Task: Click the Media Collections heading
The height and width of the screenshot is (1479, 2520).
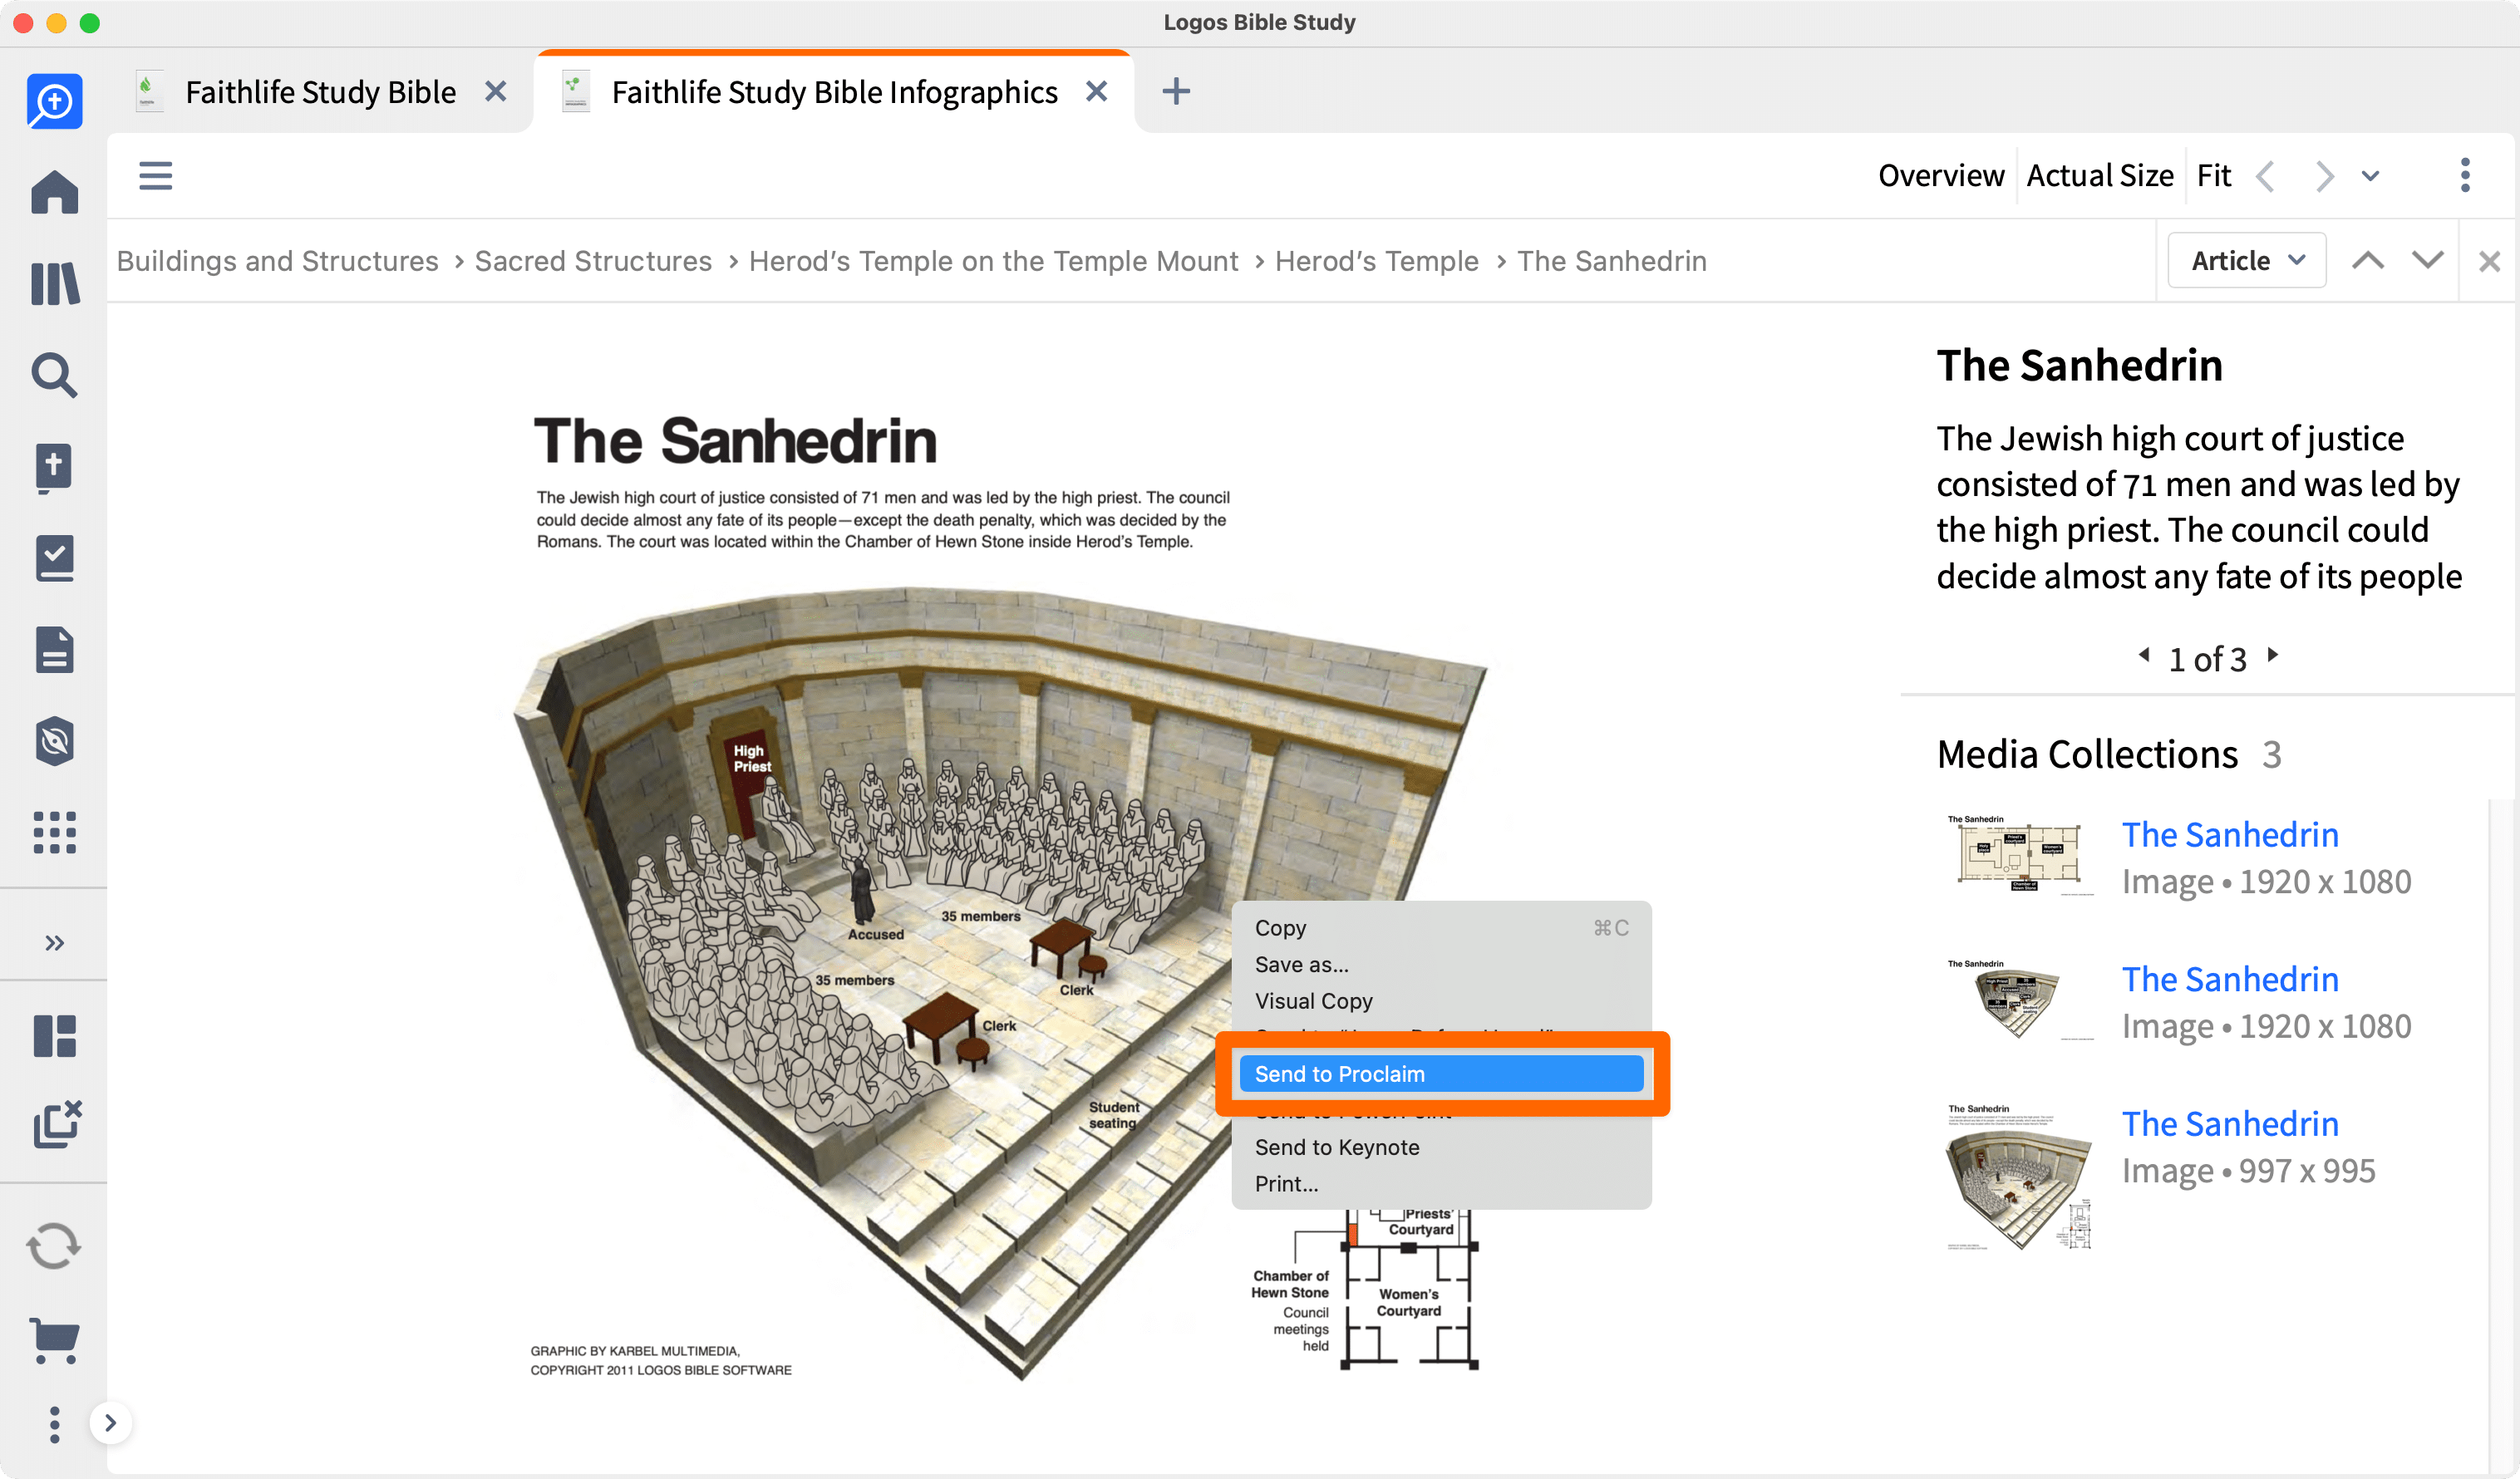Action: pyautogui.click(x=2087, y=754)
